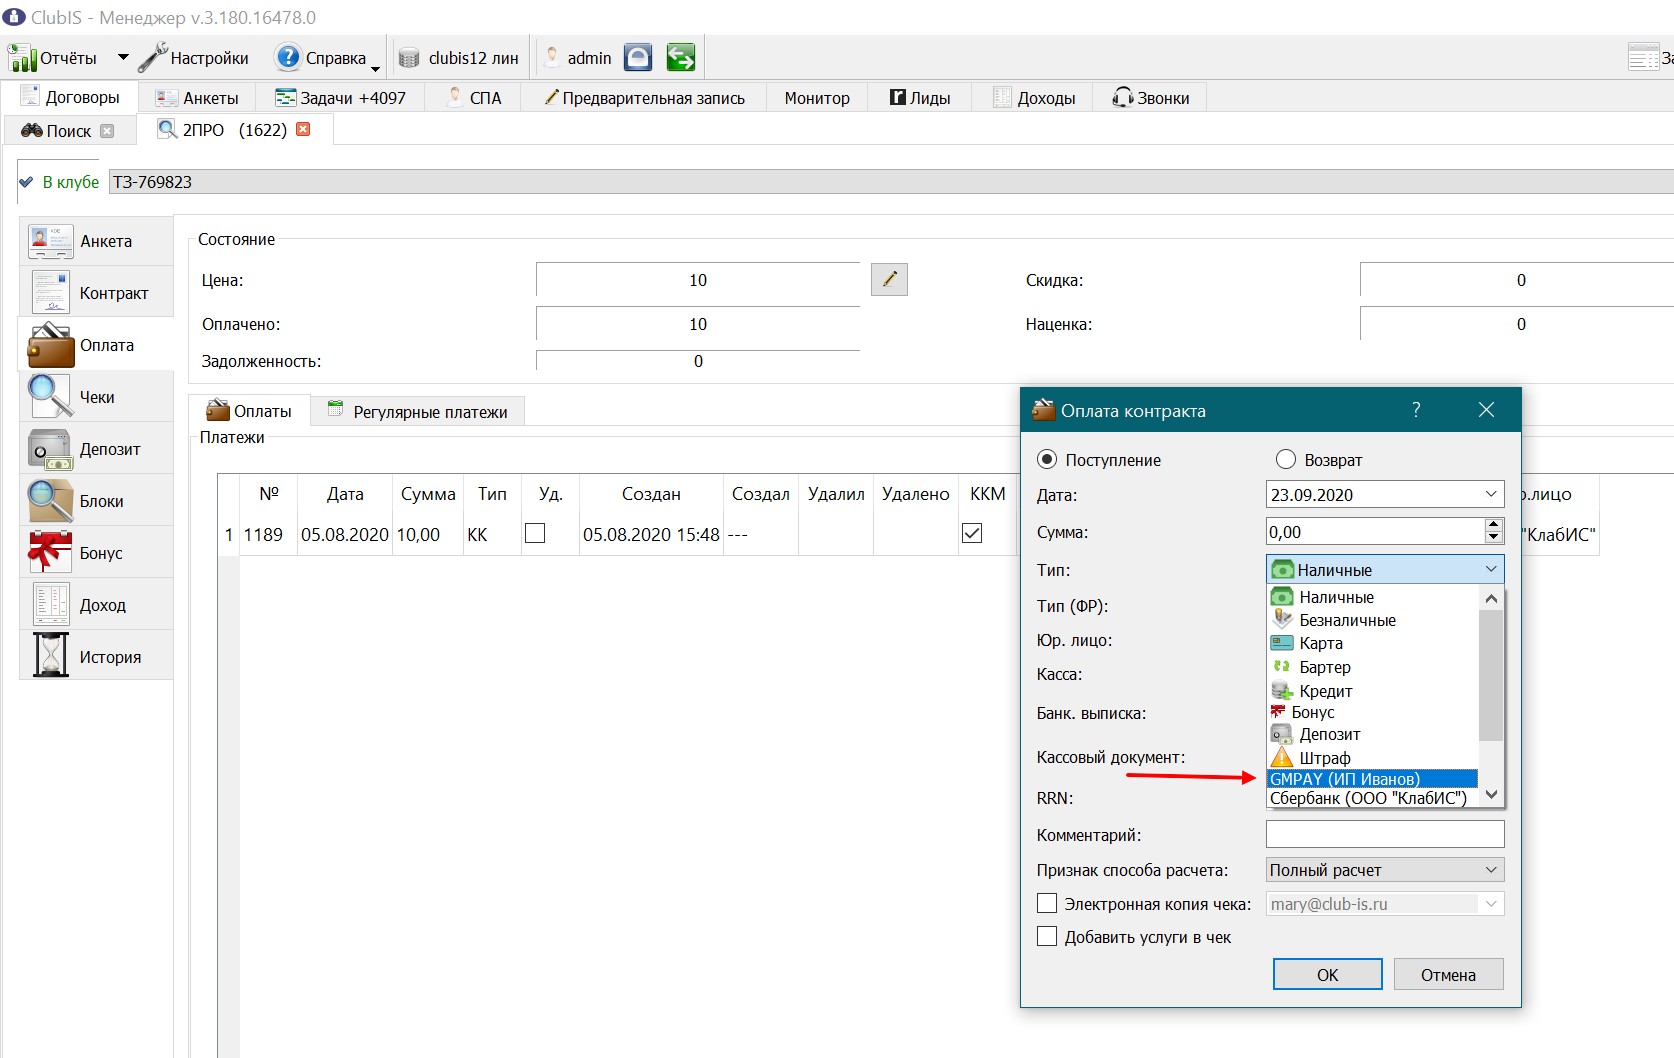Image resolution: width=1674 pixels, height=1058 pixels.
Task: Enable the Электронная копия чека checkbox
Action: [1047, 903]
